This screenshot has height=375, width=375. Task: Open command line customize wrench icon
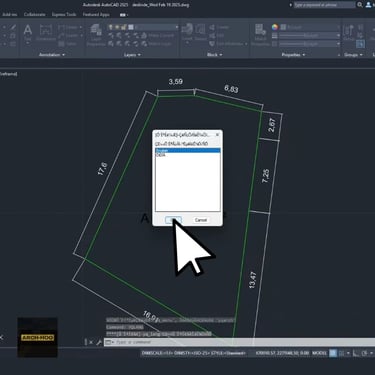coord(99,342)
